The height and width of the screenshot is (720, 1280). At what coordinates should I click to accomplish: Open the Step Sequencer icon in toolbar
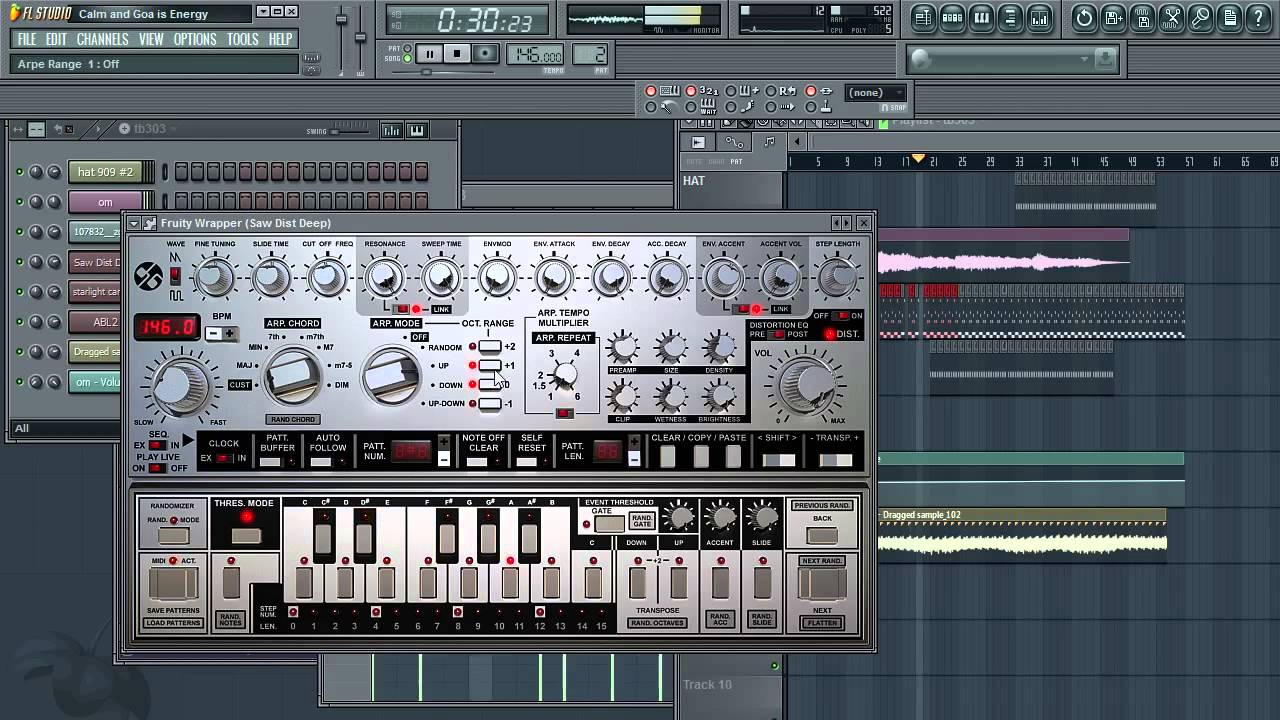click(x=952, y=17)
